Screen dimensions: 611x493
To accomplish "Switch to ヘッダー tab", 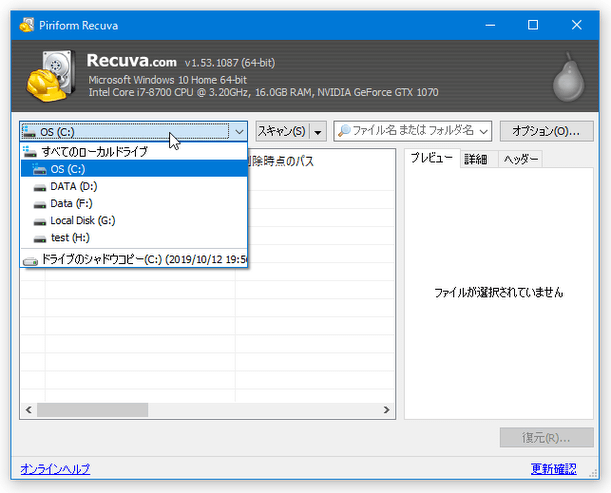I will [x=521, y=159].
